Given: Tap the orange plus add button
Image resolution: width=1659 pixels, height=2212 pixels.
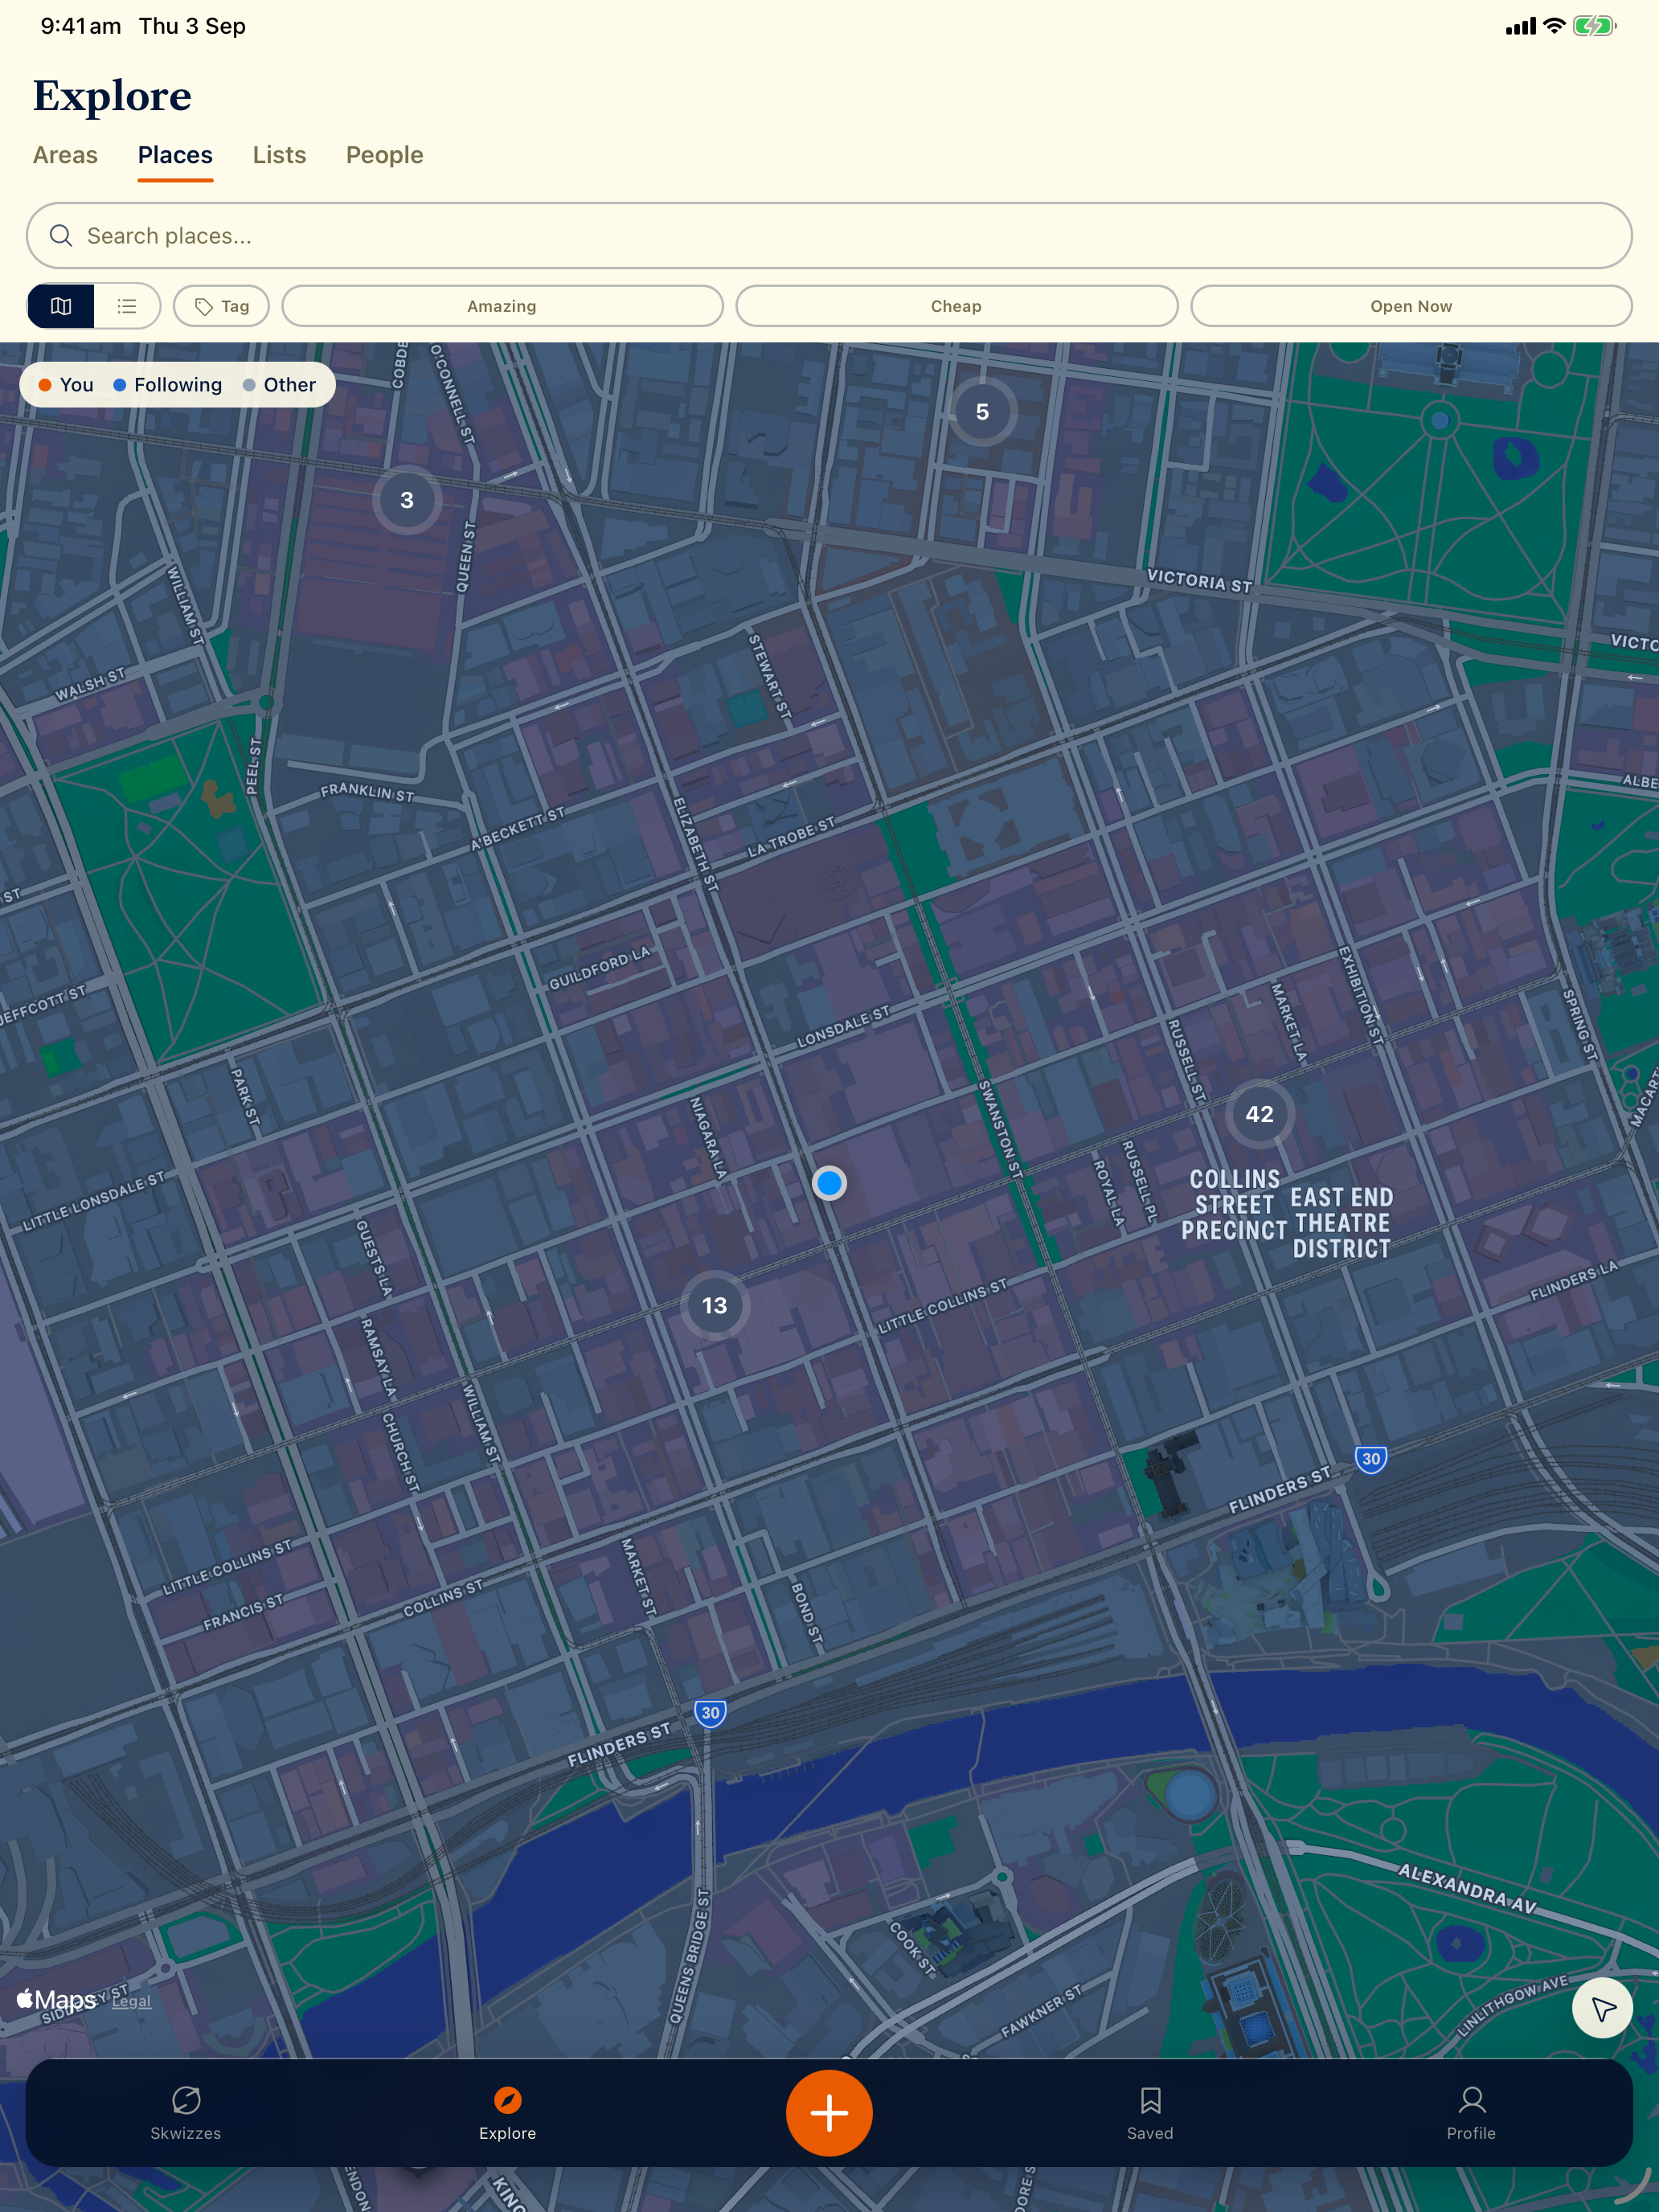Looking at the screenshot, I should pyautogui.click(x=829, y=2112).
